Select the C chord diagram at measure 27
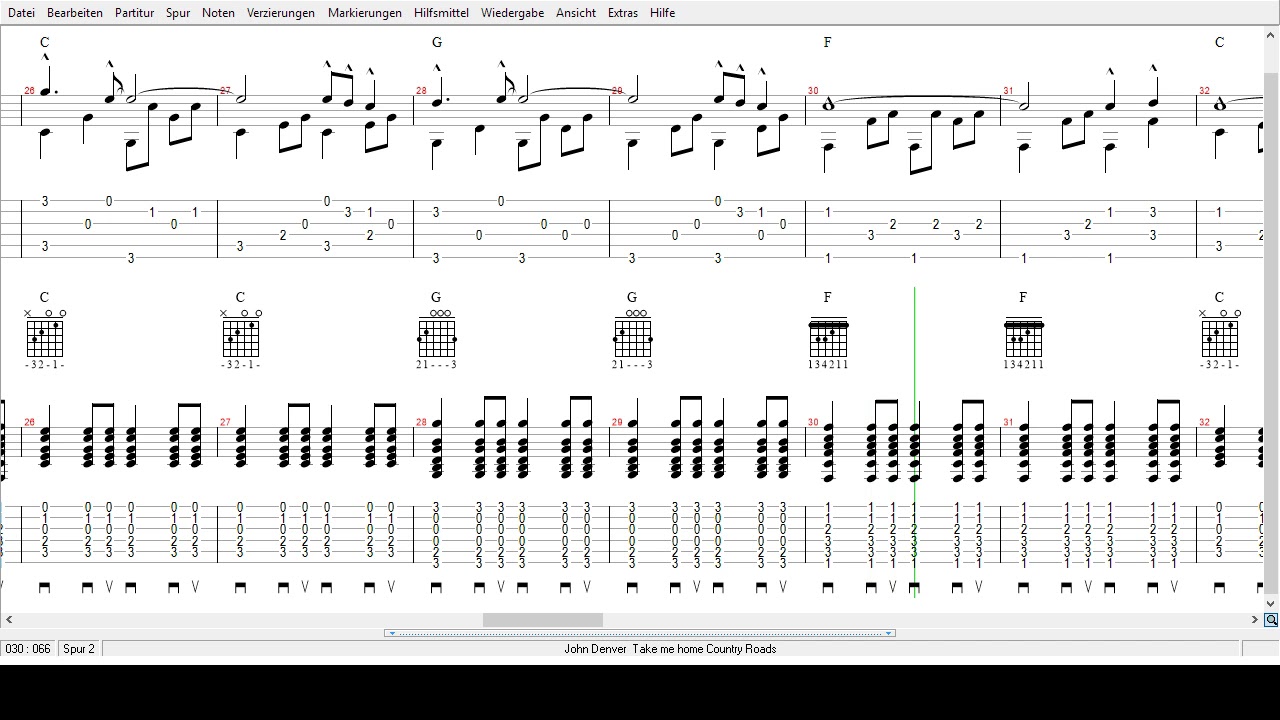Viewport: 1280px width, 720px height. (x=241, y=333)
